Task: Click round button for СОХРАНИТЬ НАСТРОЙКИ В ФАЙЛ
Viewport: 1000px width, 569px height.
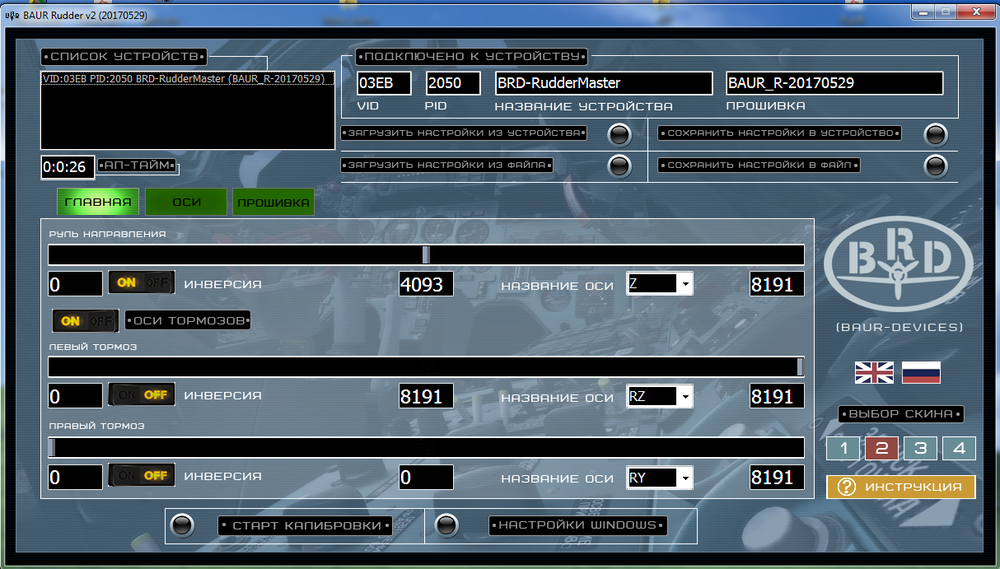Action: pos(936,166)
